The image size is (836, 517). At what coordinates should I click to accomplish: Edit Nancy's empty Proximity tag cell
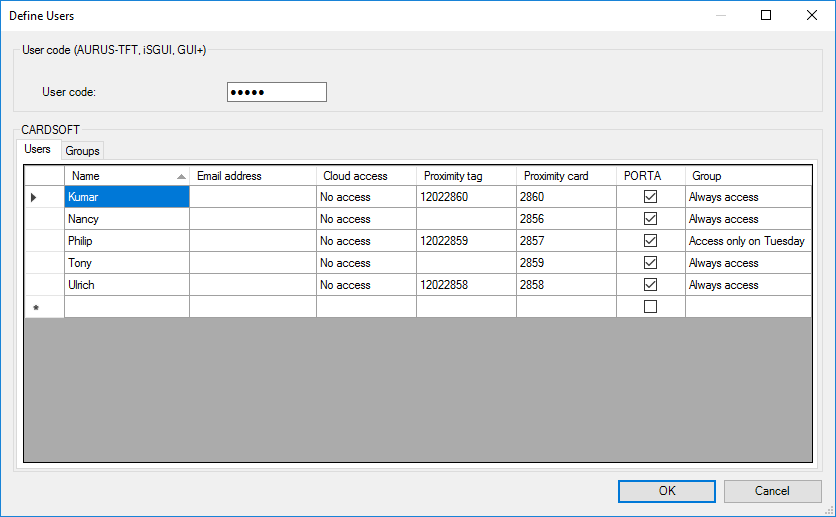(x=466, y=219)
